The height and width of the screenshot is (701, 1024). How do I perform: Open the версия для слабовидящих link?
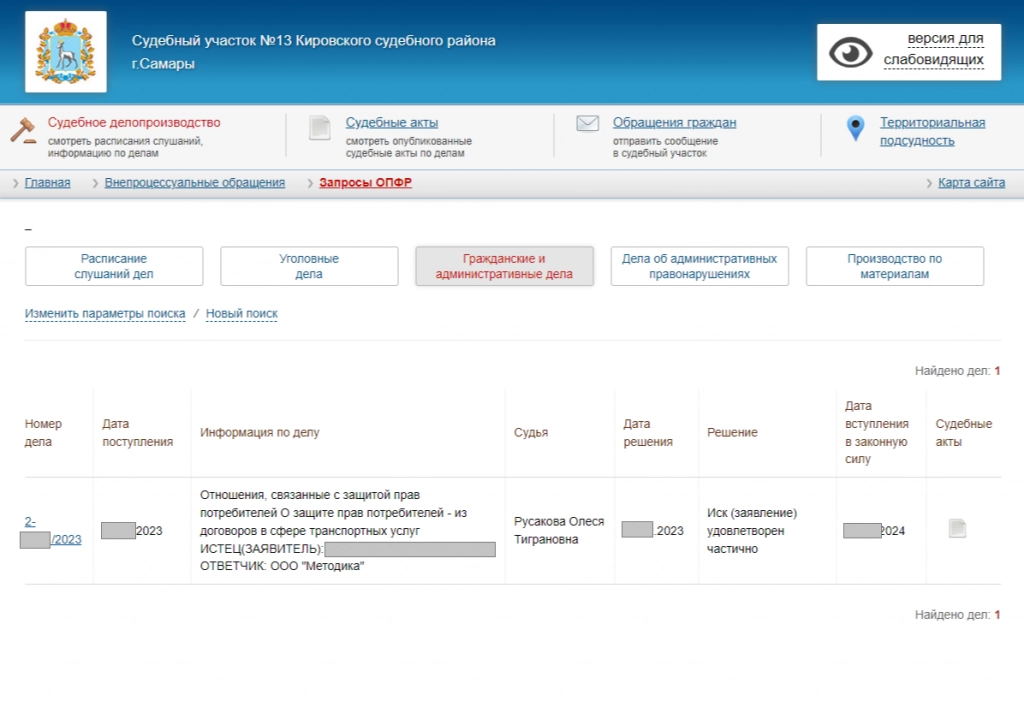pyautogui.click(x=933, y=49)
